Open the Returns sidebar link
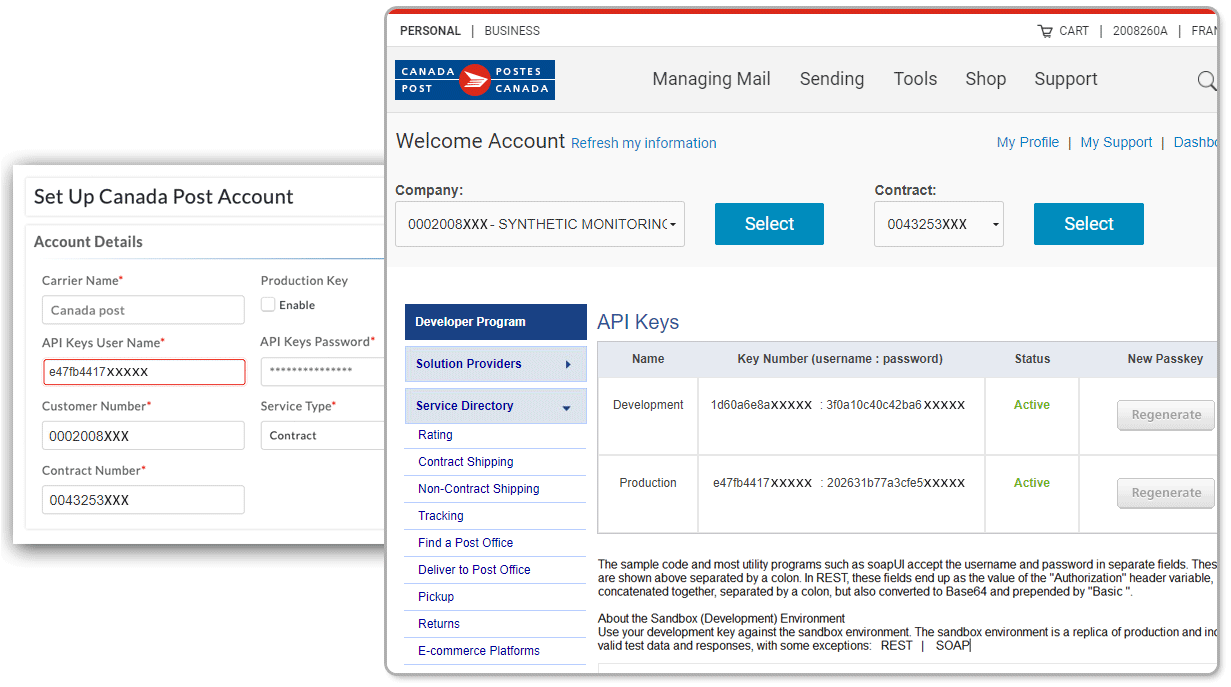This screenshot has width=1231, height=687. (x=439, y=624)
